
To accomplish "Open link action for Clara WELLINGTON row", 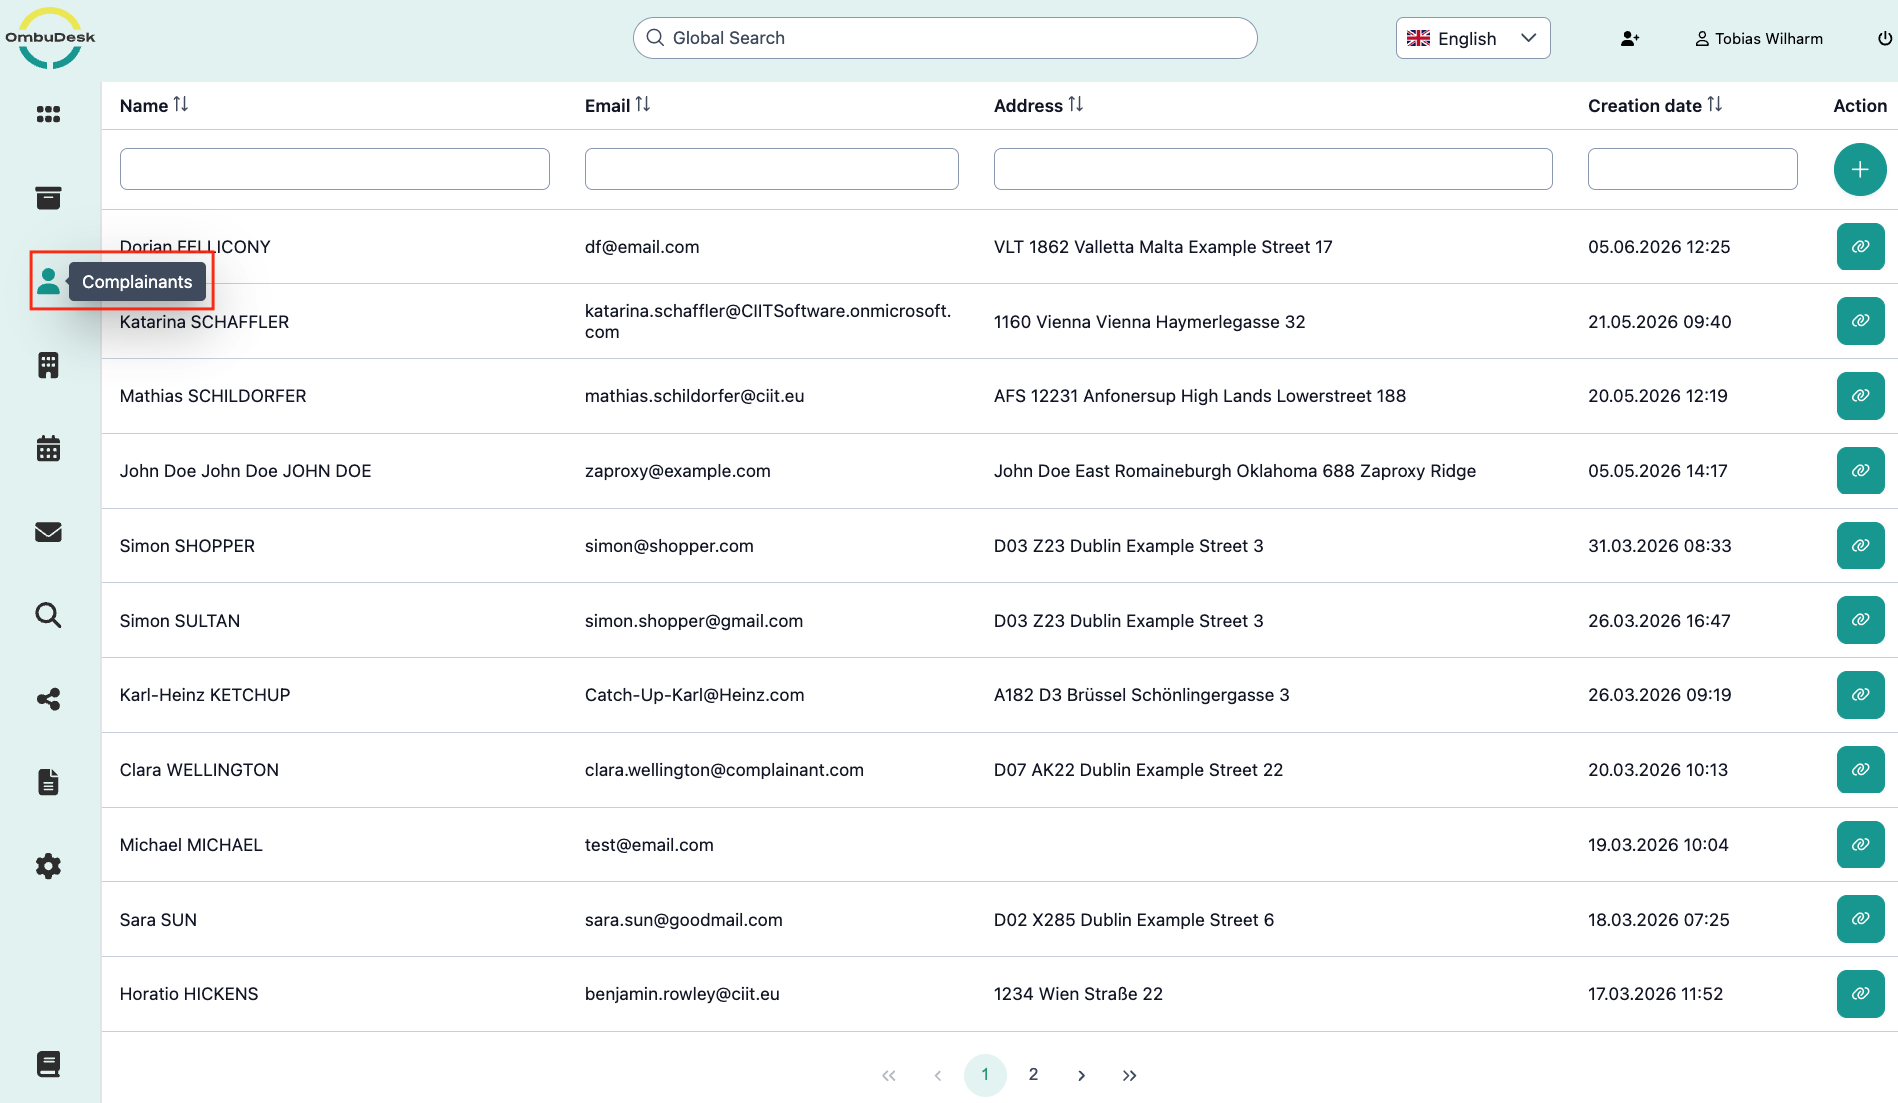I will tap(1860, 770).
